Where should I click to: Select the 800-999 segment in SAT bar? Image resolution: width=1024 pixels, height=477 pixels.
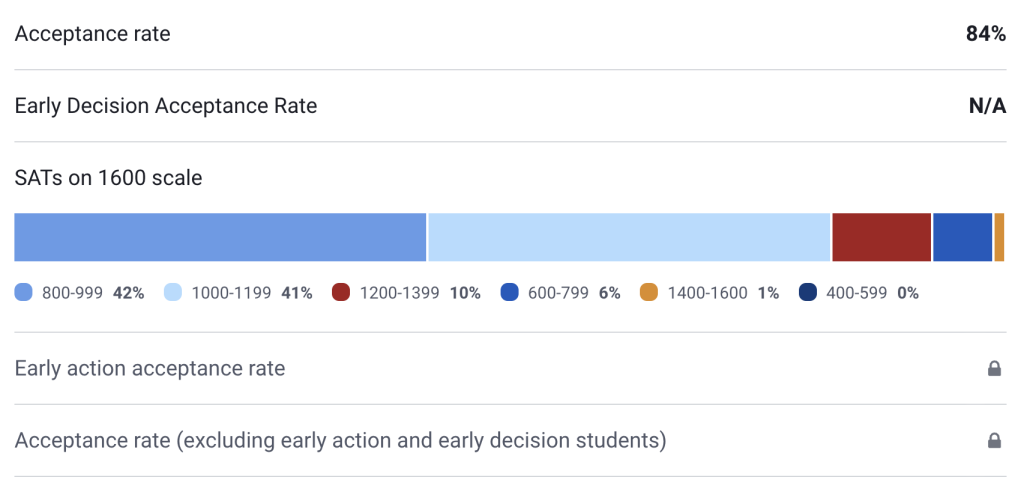(220, 237)
